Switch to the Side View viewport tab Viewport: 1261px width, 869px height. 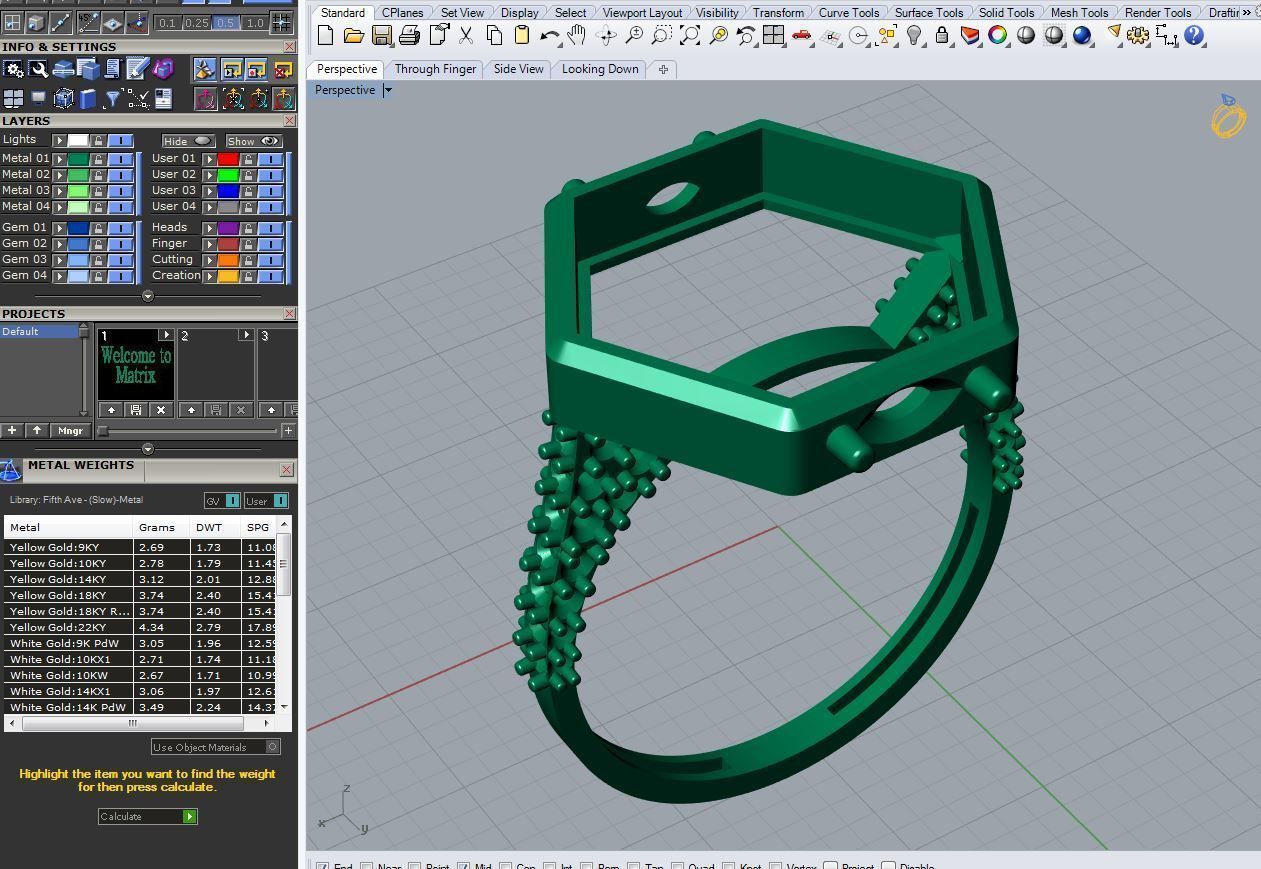pyautogui.click(x=519, y=69)
